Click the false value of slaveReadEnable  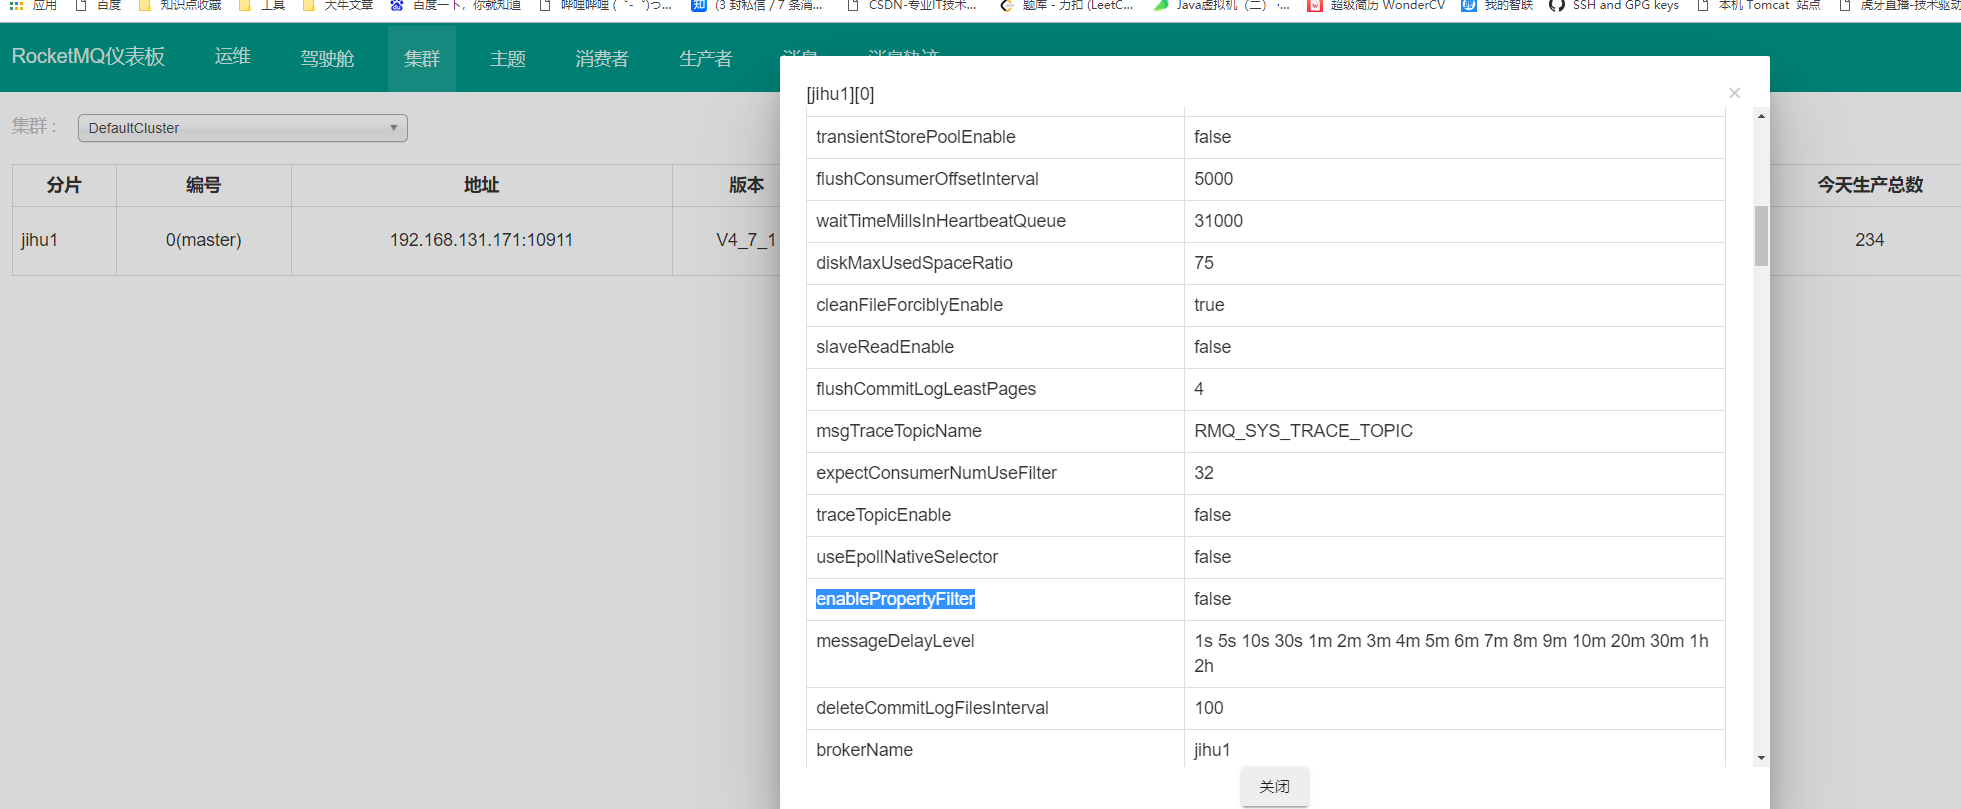tap(1212, 347)
